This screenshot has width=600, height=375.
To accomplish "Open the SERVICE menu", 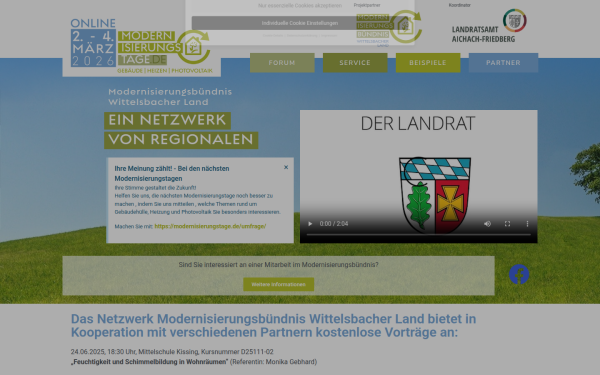I will click(355, 63).
